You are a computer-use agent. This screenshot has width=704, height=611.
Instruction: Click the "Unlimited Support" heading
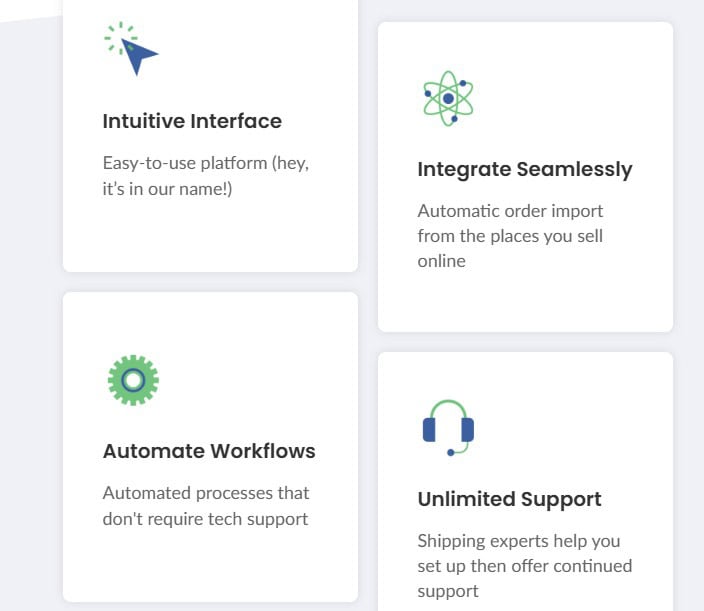tap(509, 499)
